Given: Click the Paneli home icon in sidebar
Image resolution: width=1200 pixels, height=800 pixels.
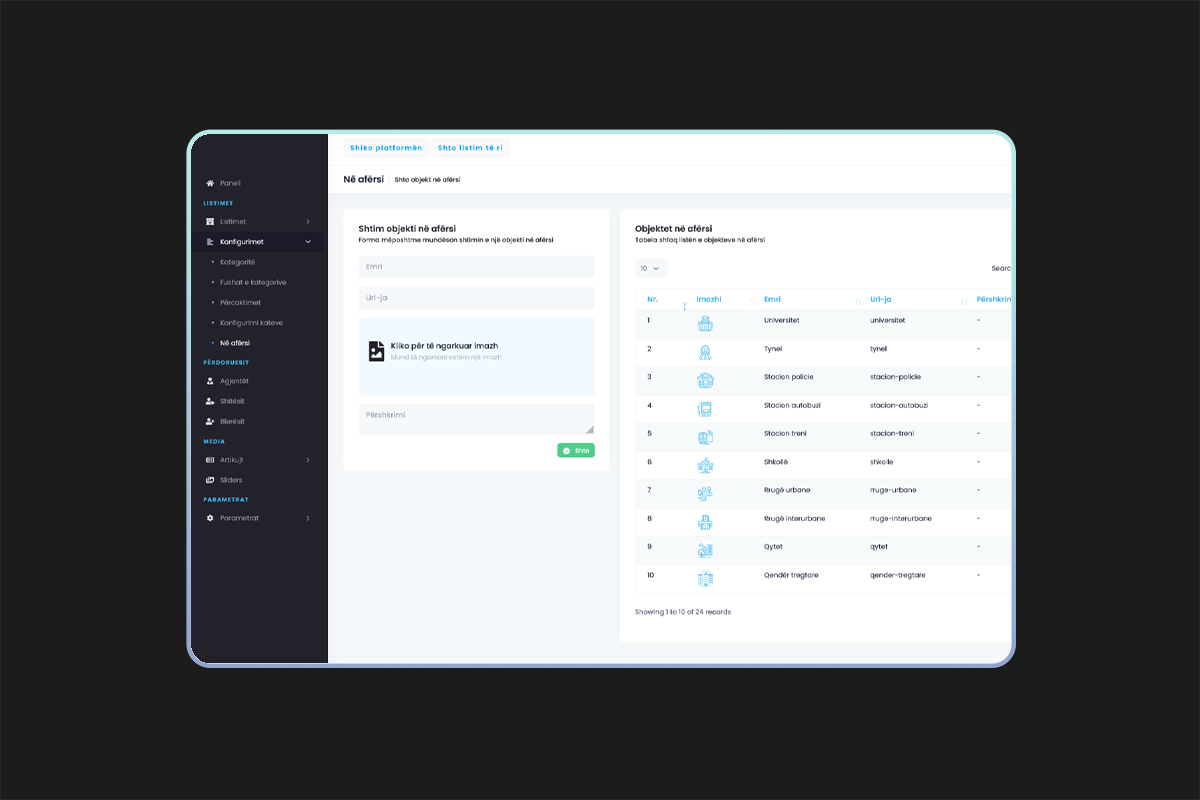Looking at the screenshot, I should [x=210, y=183].
